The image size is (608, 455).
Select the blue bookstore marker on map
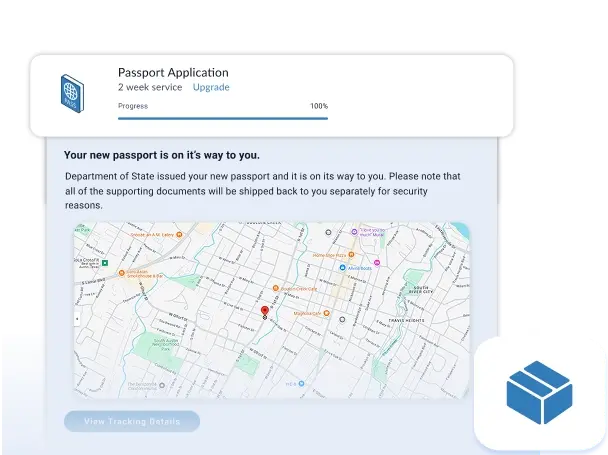tap(342, 268)
